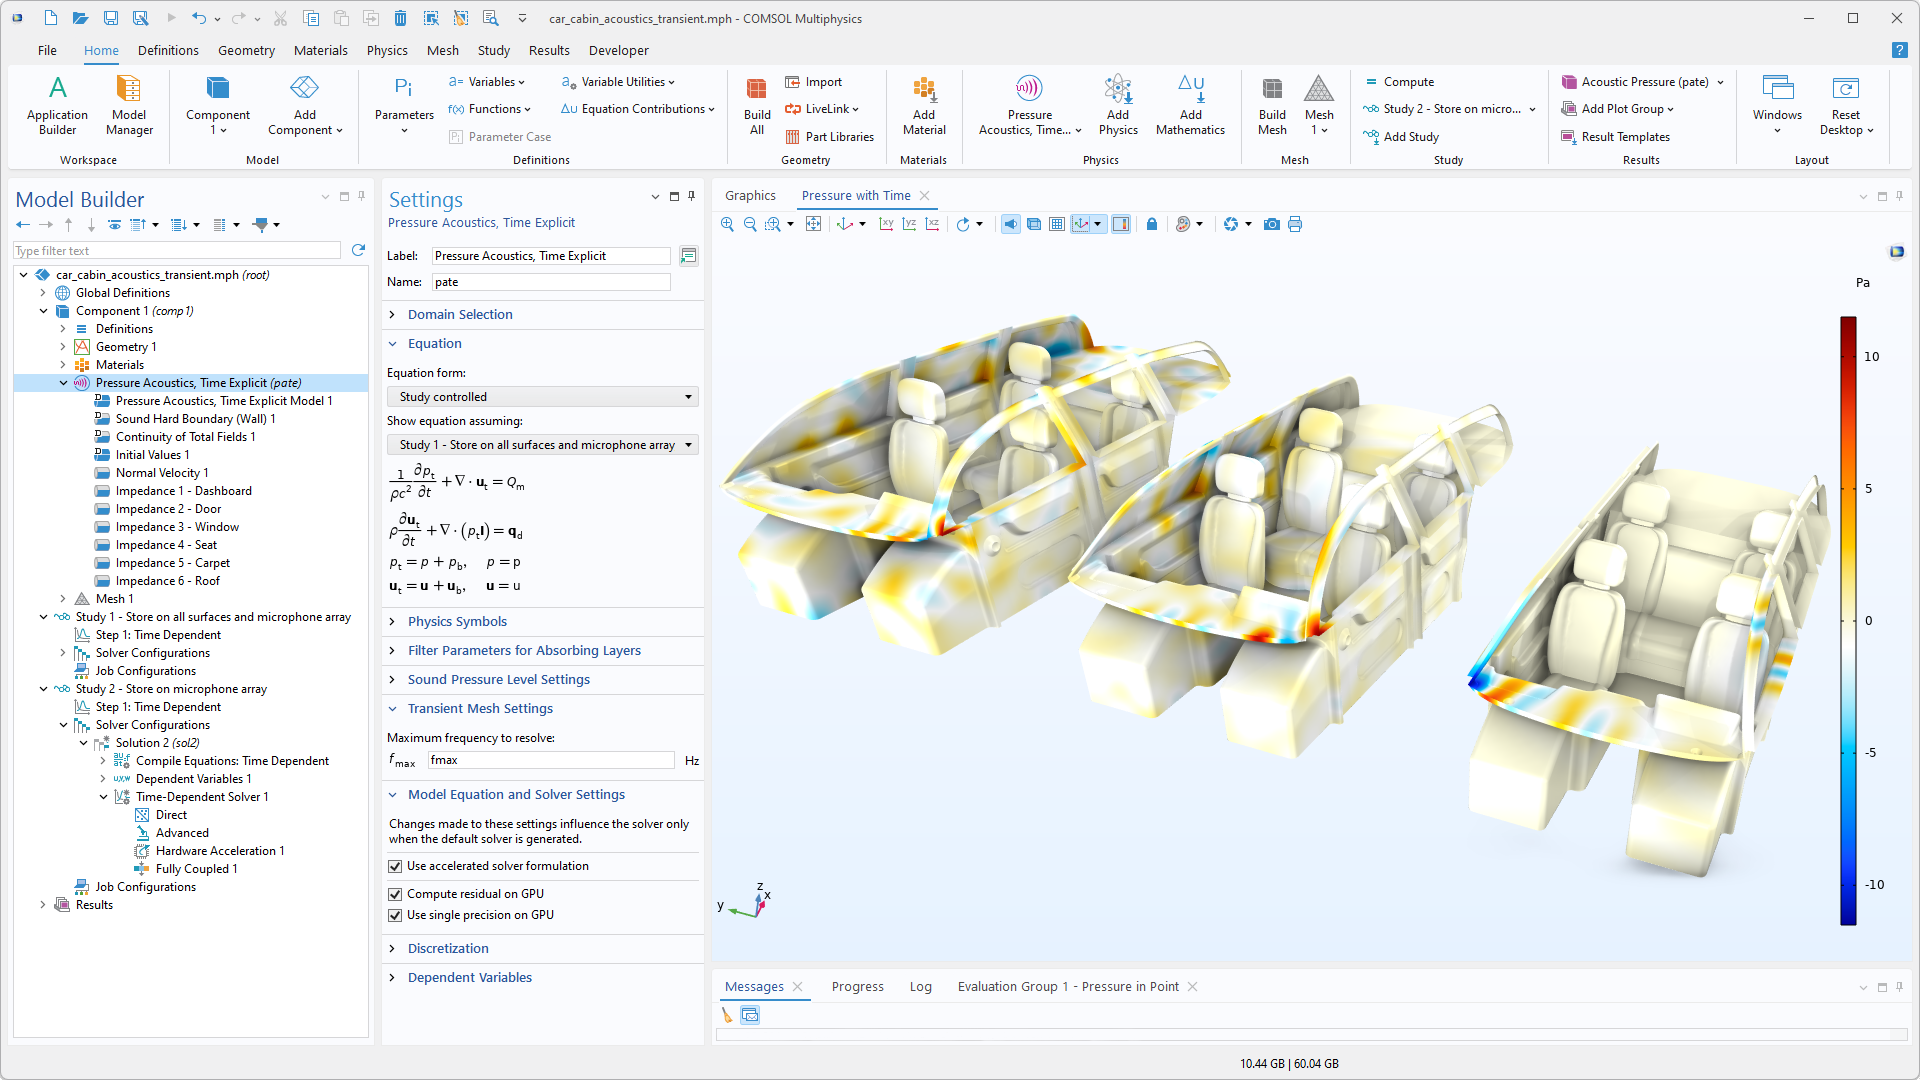Screen dimensions: 1920x1080
Task: Expand the Discretization section
Action: tap(448, 948)
